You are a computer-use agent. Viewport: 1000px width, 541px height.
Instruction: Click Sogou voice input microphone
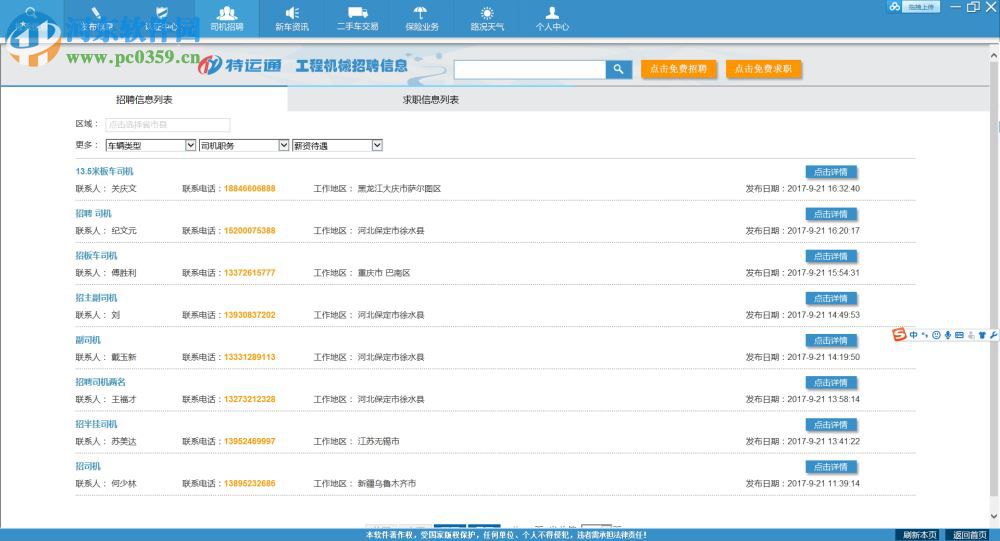(948, 335)
